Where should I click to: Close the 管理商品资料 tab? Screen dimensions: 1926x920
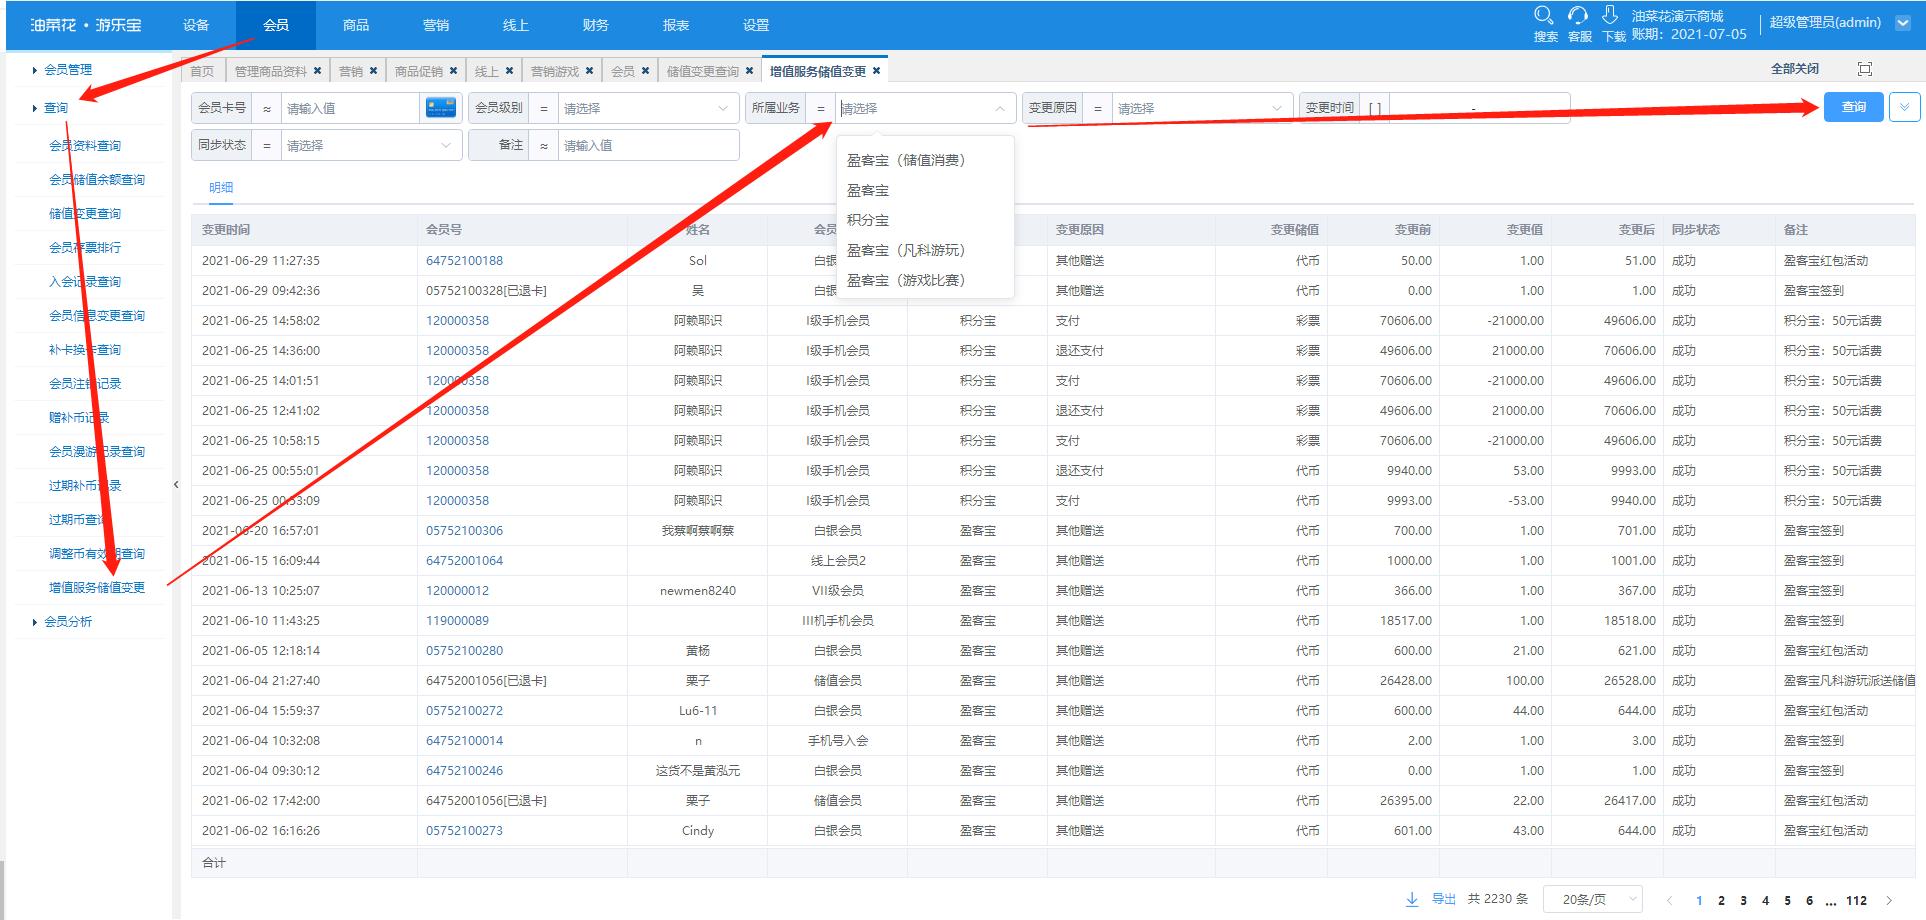click(317, 71)
